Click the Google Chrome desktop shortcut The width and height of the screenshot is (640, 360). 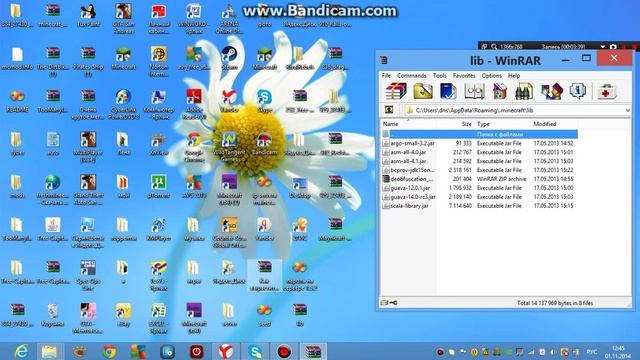click(194, 147)
